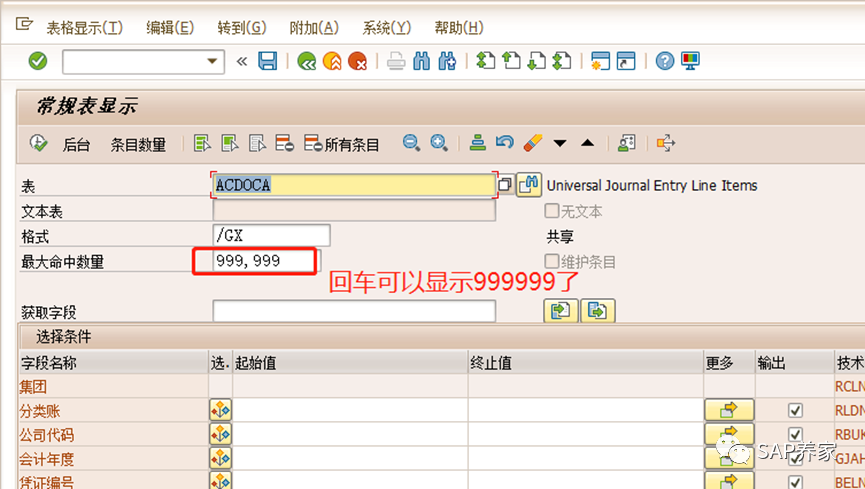Viewport: 865px width, 489px height.
Task: Click the zoom in magnifier icon
Action: tap(439, 143)
